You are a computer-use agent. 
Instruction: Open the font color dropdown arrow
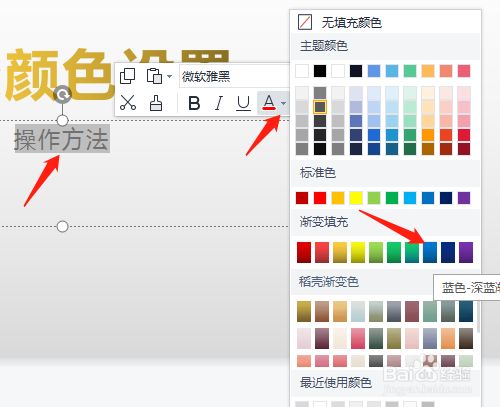pyautogui.click(x=283, y=103)
